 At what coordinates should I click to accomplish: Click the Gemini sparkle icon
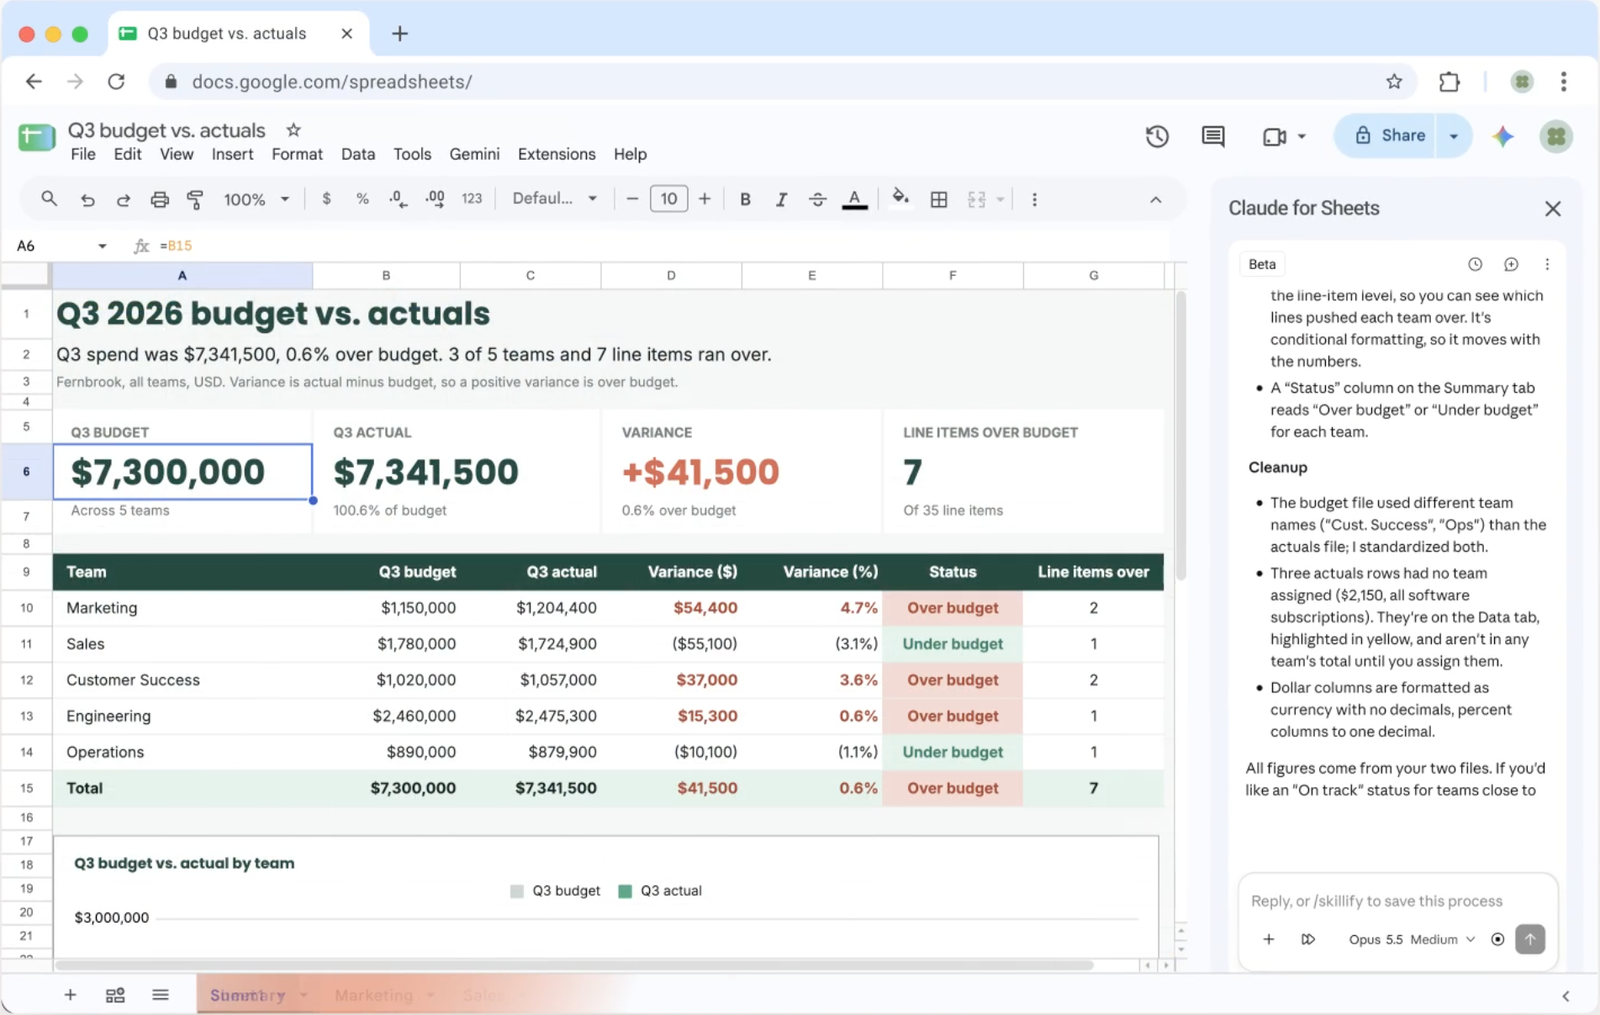(1503, 137)
